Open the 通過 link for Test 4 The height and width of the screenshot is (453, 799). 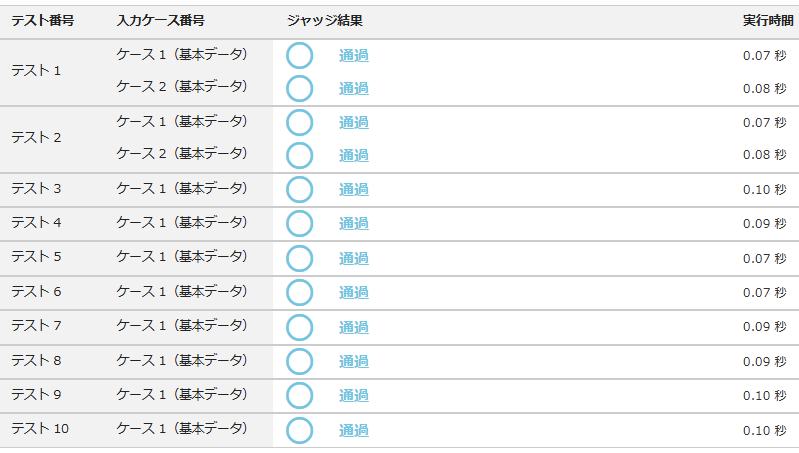point(354,224)
